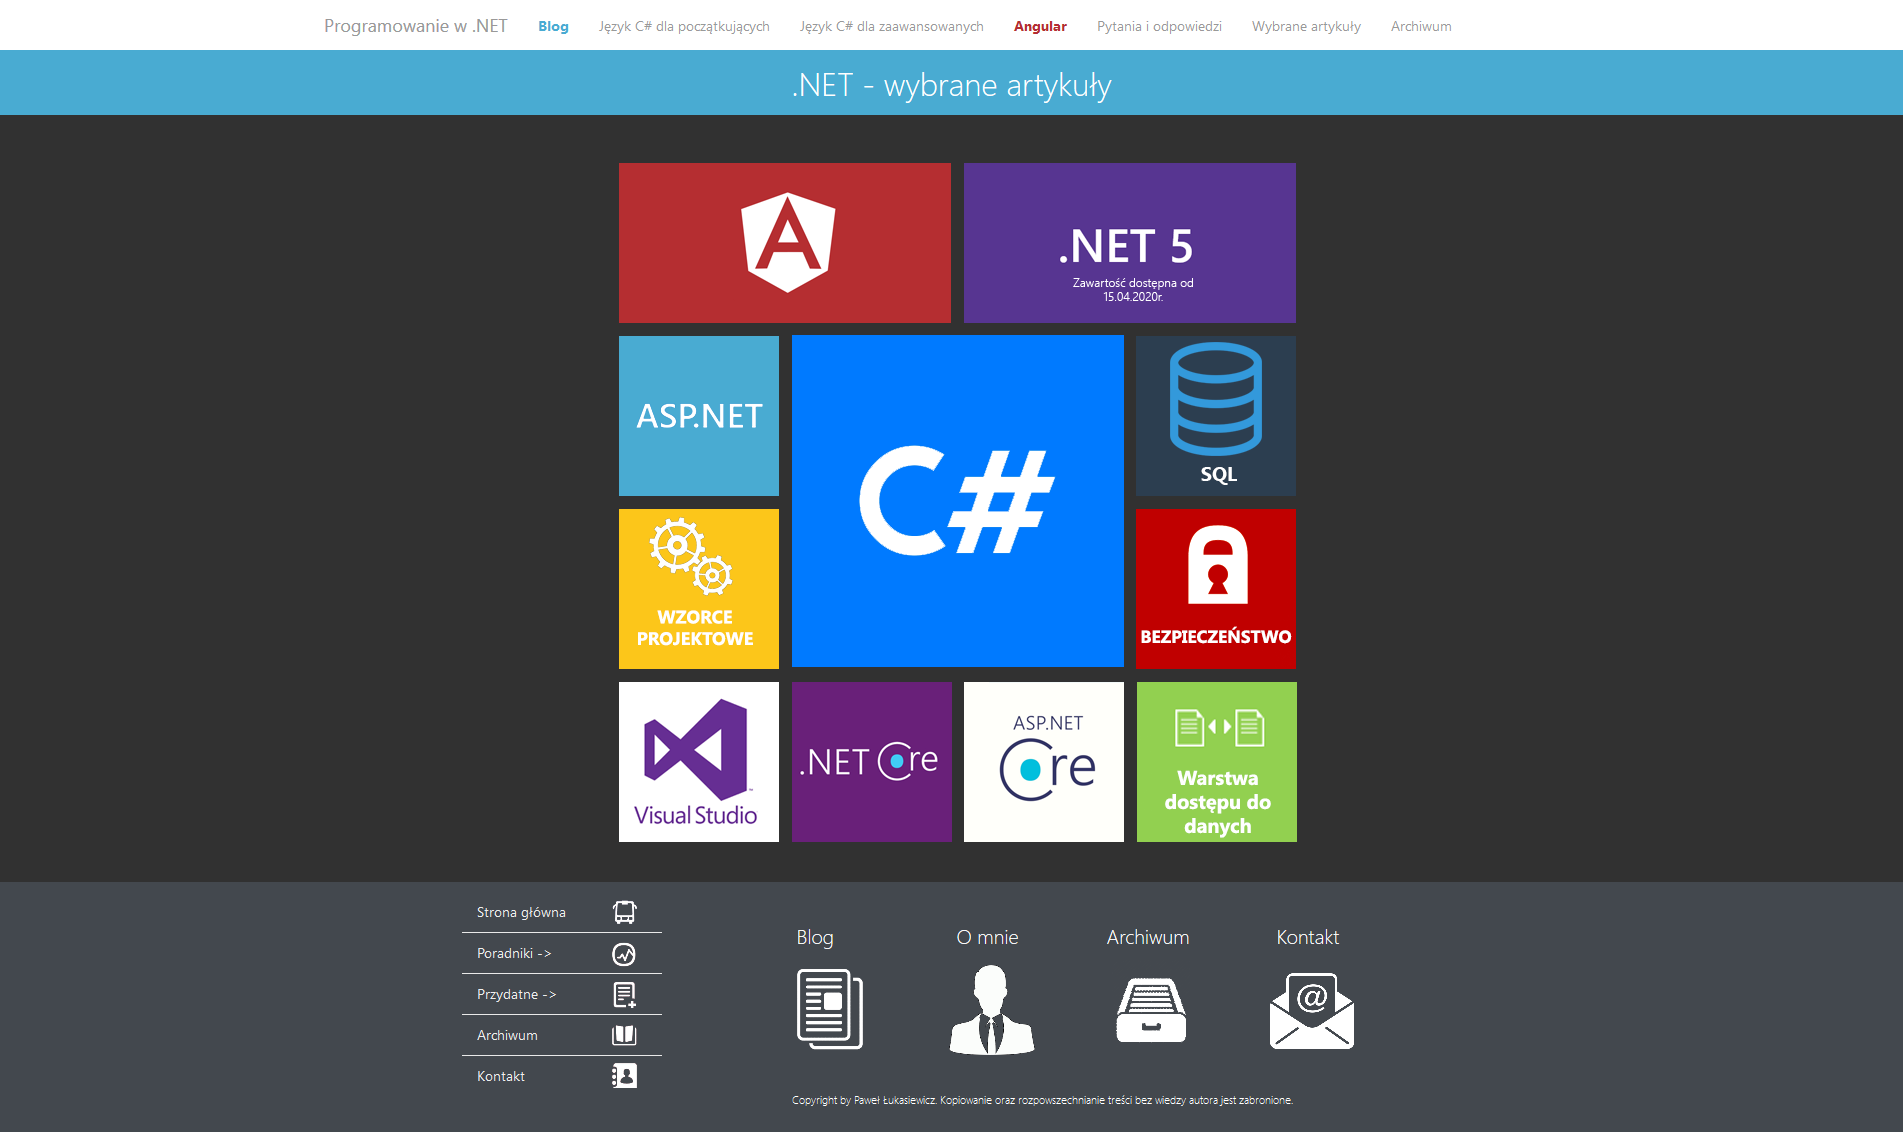Click the Kontakt link in footer side menu
Screen dimensions: 1903x1132
coord(501,1076)
